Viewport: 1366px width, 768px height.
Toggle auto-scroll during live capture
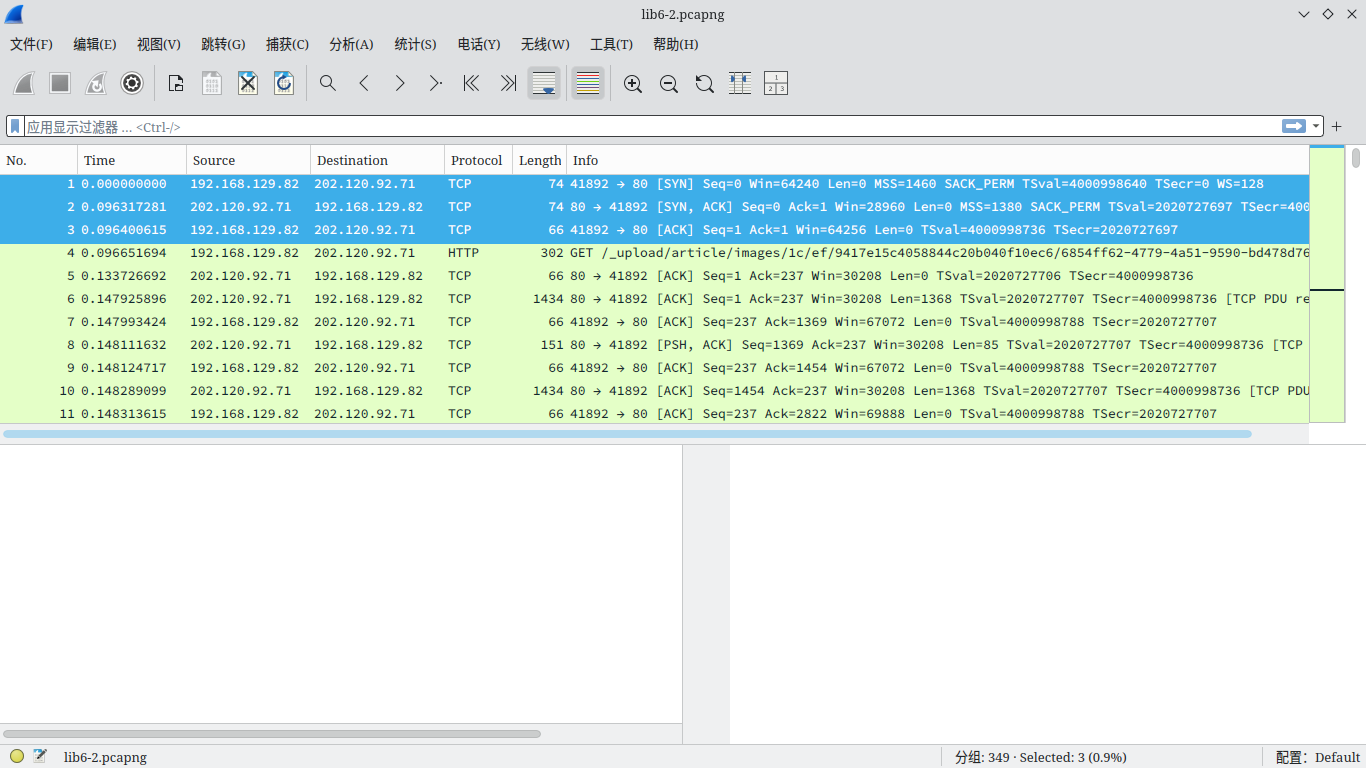pos(544,84)
